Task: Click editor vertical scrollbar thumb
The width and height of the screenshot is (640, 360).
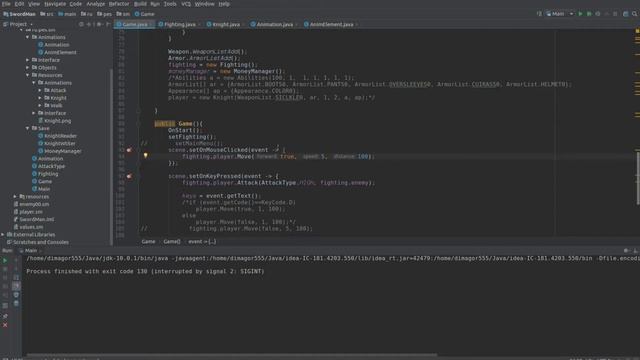Action: pyautogui.click(x=638, y=178)
